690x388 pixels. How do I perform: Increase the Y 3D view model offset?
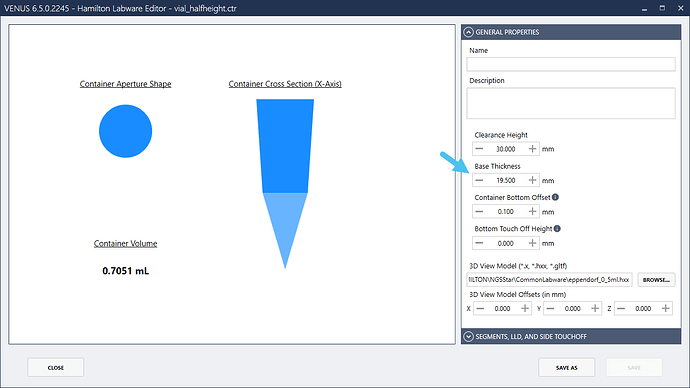tap(595, 308)
